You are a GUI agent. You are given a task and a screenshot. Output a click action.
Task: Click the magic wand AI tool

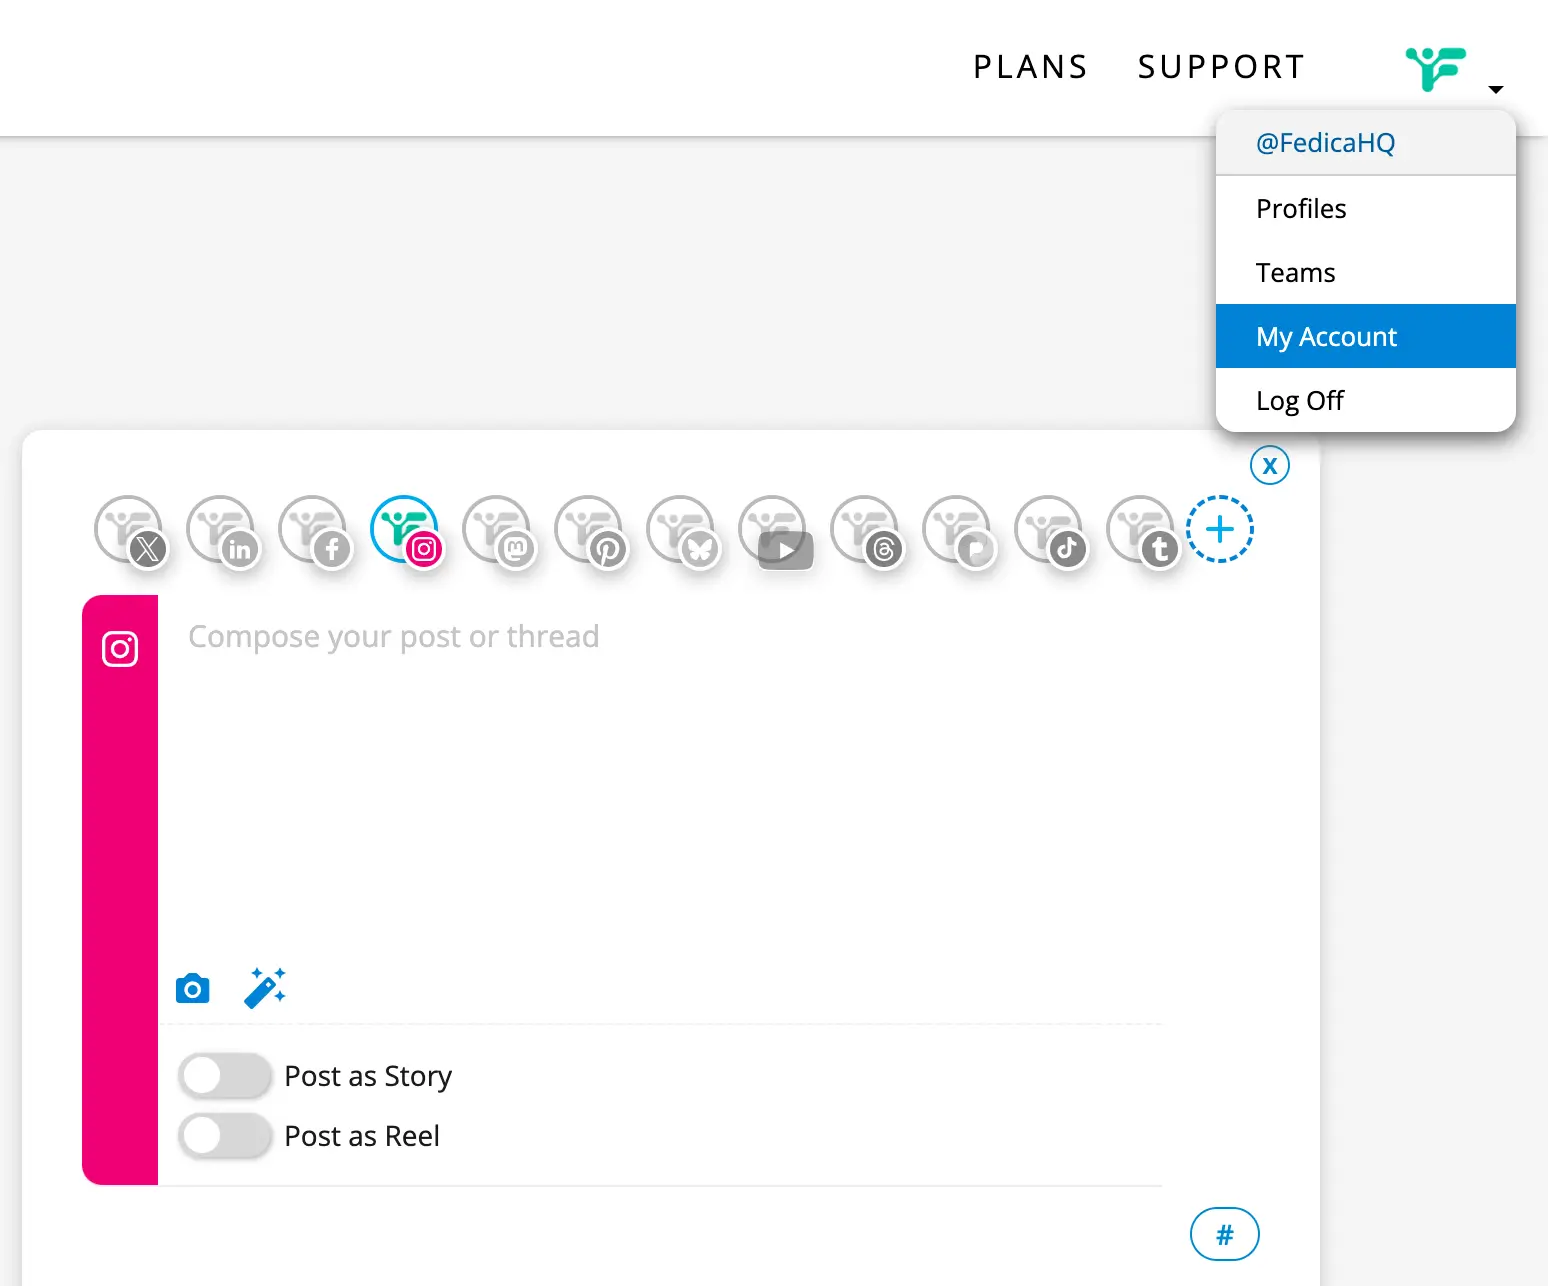[265, 988]
